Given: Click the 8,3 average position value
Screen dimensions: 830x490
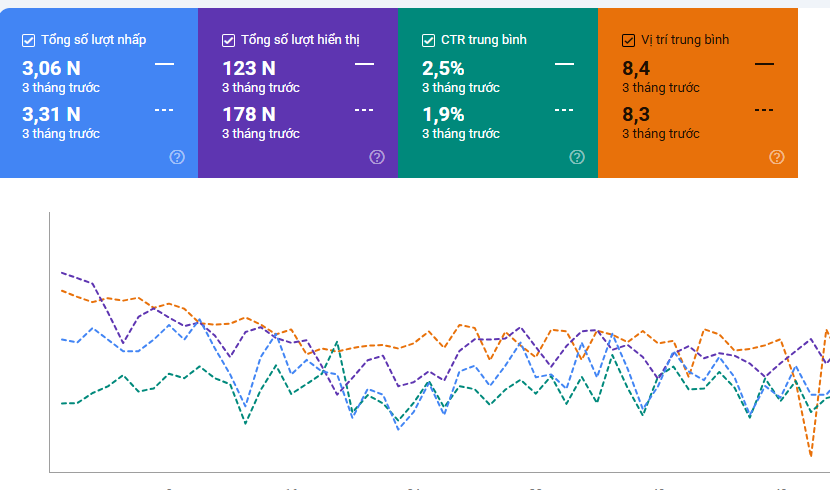Looking at the screenshot, I should click(x=636, y=114).
